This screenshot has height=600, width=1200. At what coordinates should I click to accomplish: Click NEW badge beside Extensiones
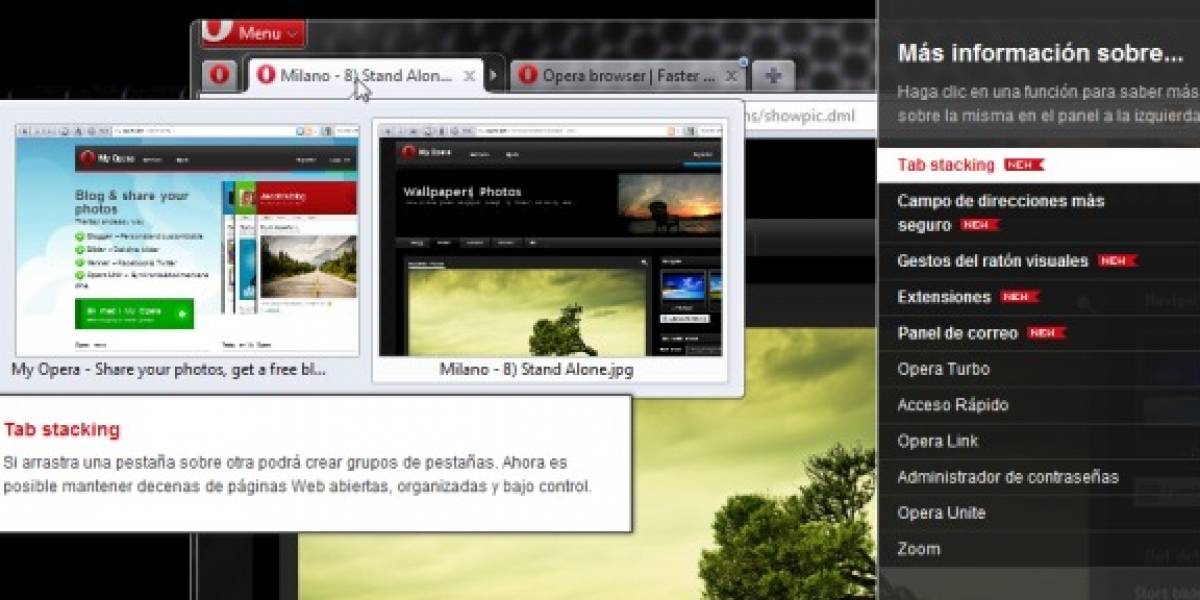pyautogui.click(x=1020, y=297)
